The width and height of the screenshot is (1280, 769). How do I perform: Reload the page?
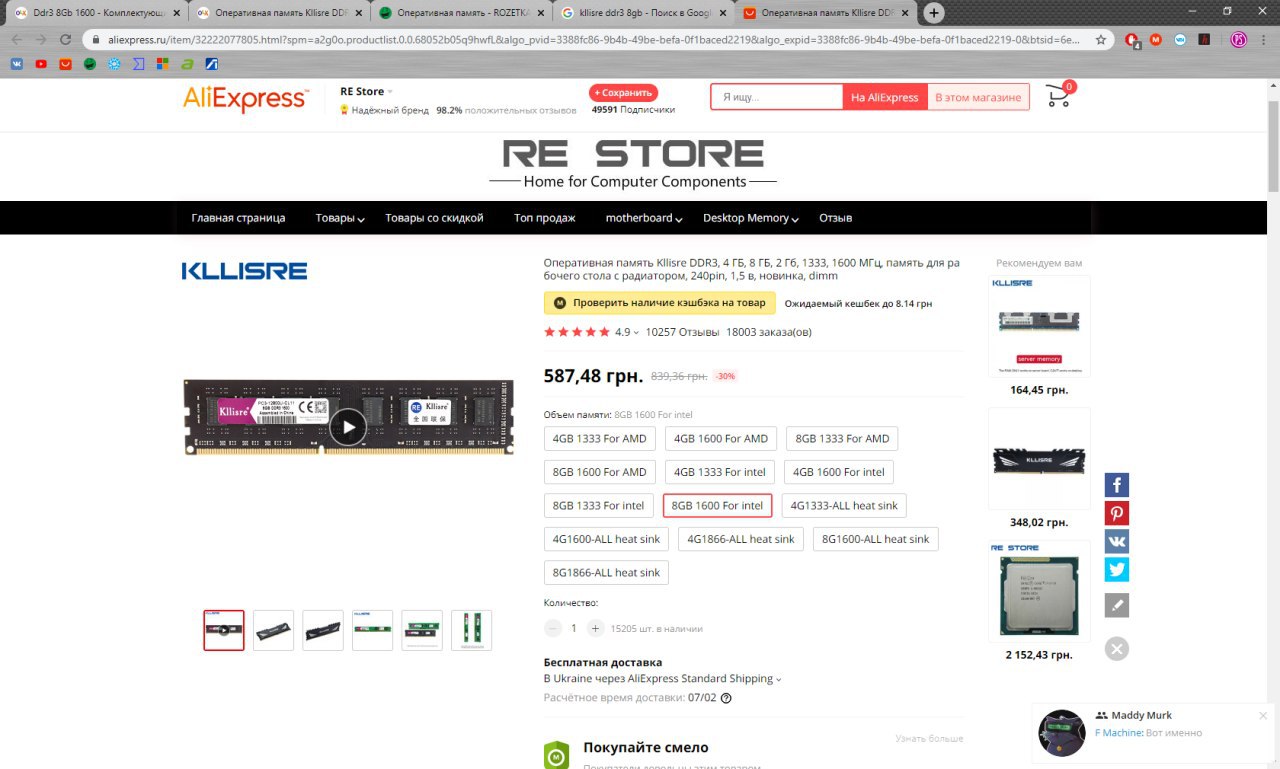[x=66, y=39]
